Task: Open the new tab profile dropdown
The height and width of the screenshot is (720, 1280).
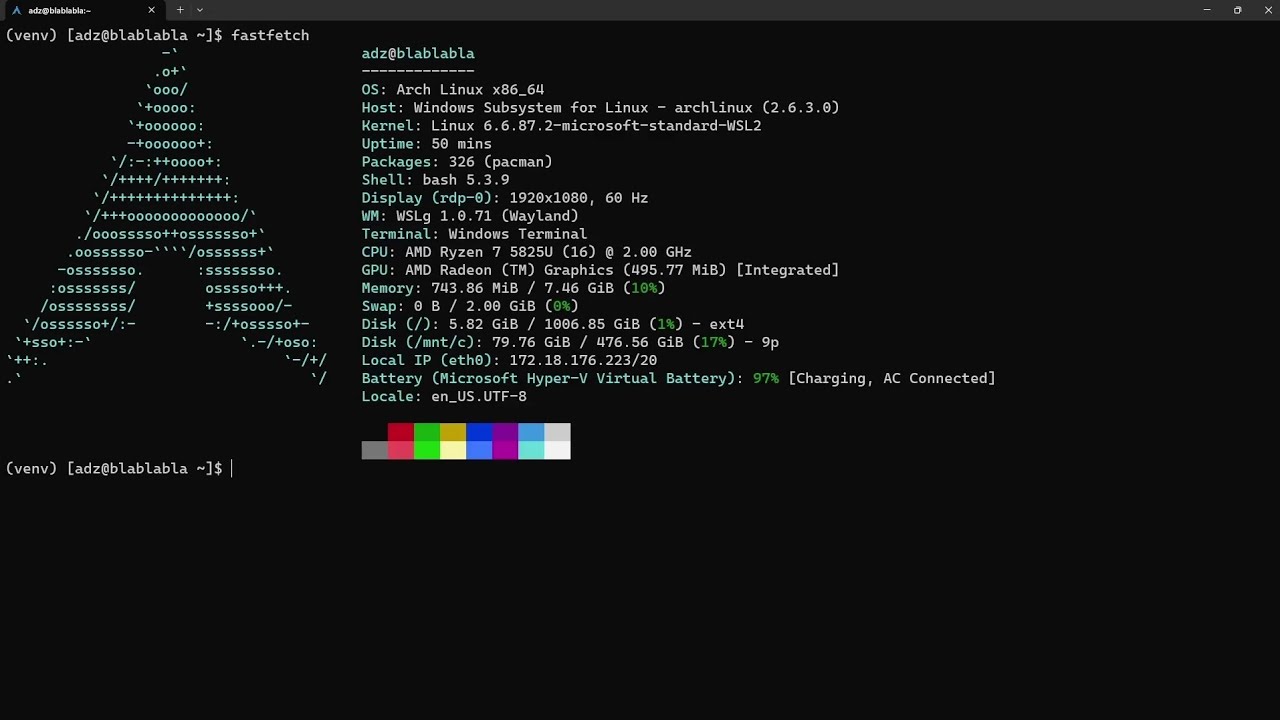Action: click(200, 10)
